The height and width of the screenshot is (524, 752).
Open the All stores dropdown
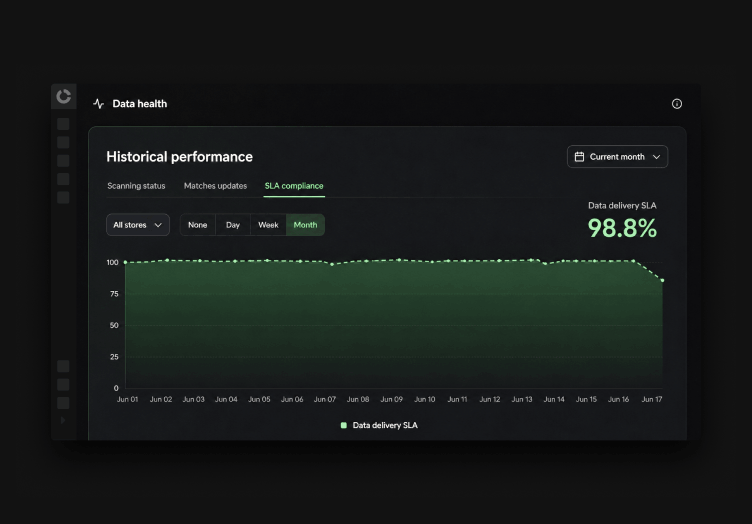coord(138,225)
